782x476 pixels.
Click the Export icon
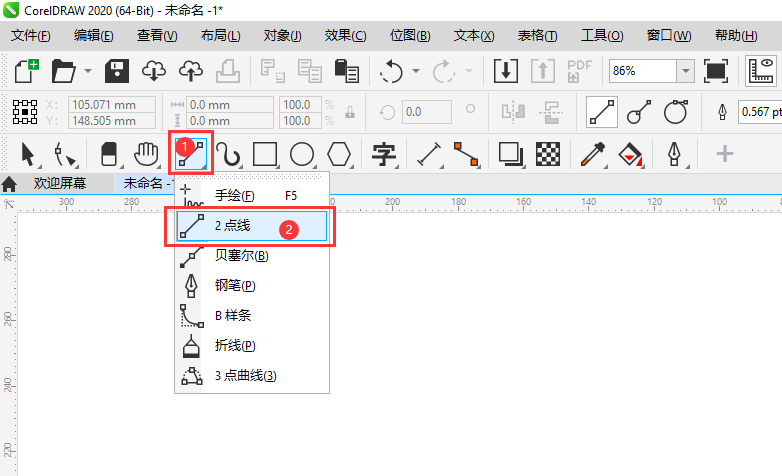[x=543, y=71]
